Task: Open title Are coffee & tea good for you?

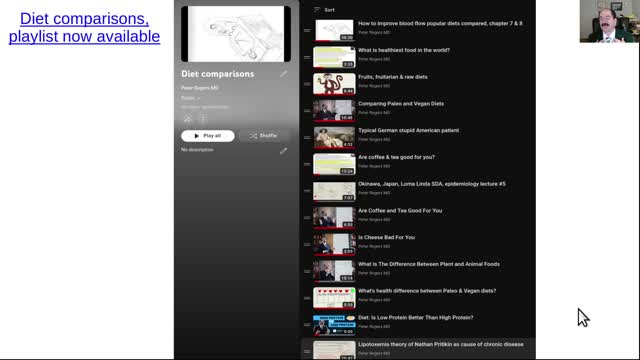Action: point(396,157)
